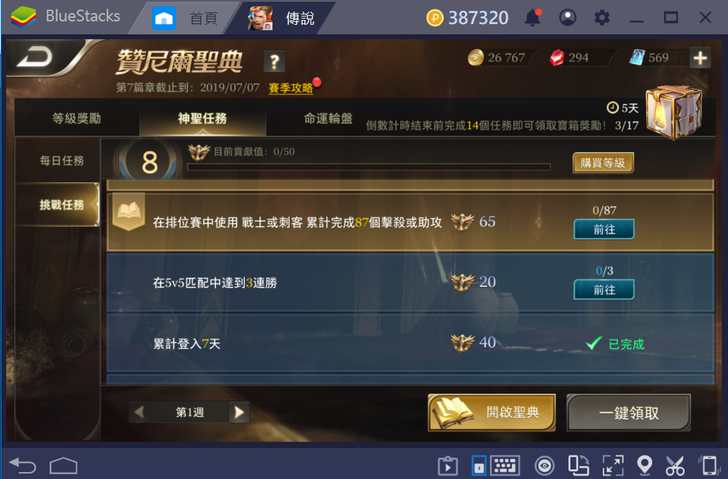728x479 pixels.
Task: Click the keyboard controls icon in bottom bar
Action: [505, 465]
